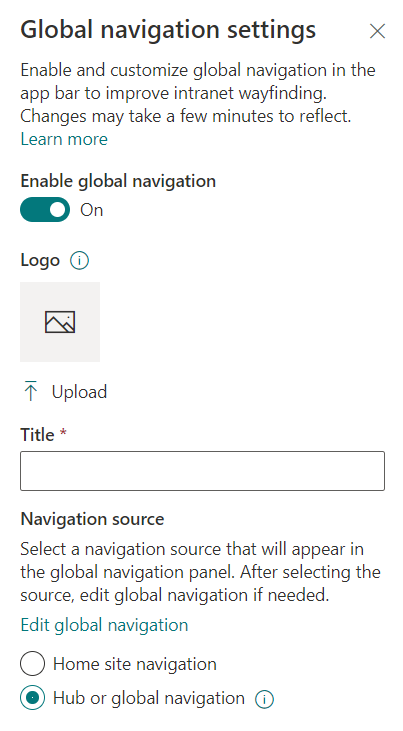Show info icon beside Hub or global navigation
The height and width of the screenshot is (731, 403).
pyautogui.click(x=264, y=699)
